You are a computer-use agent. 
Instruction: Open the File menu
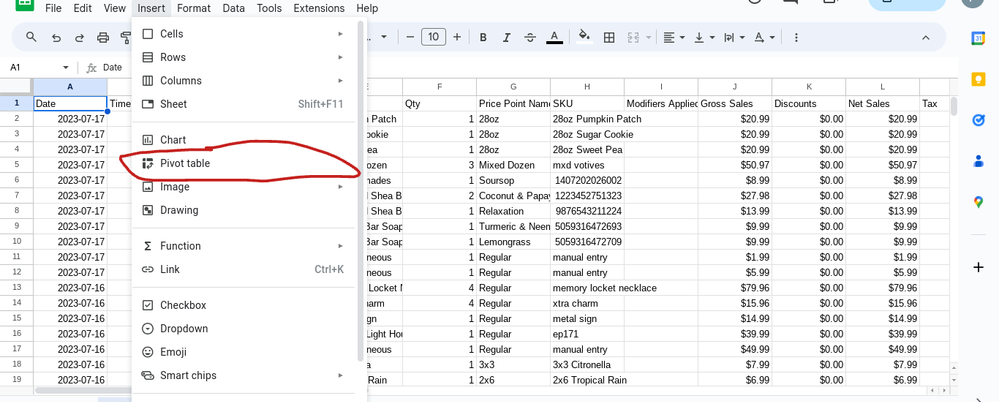tap(54, 8)
